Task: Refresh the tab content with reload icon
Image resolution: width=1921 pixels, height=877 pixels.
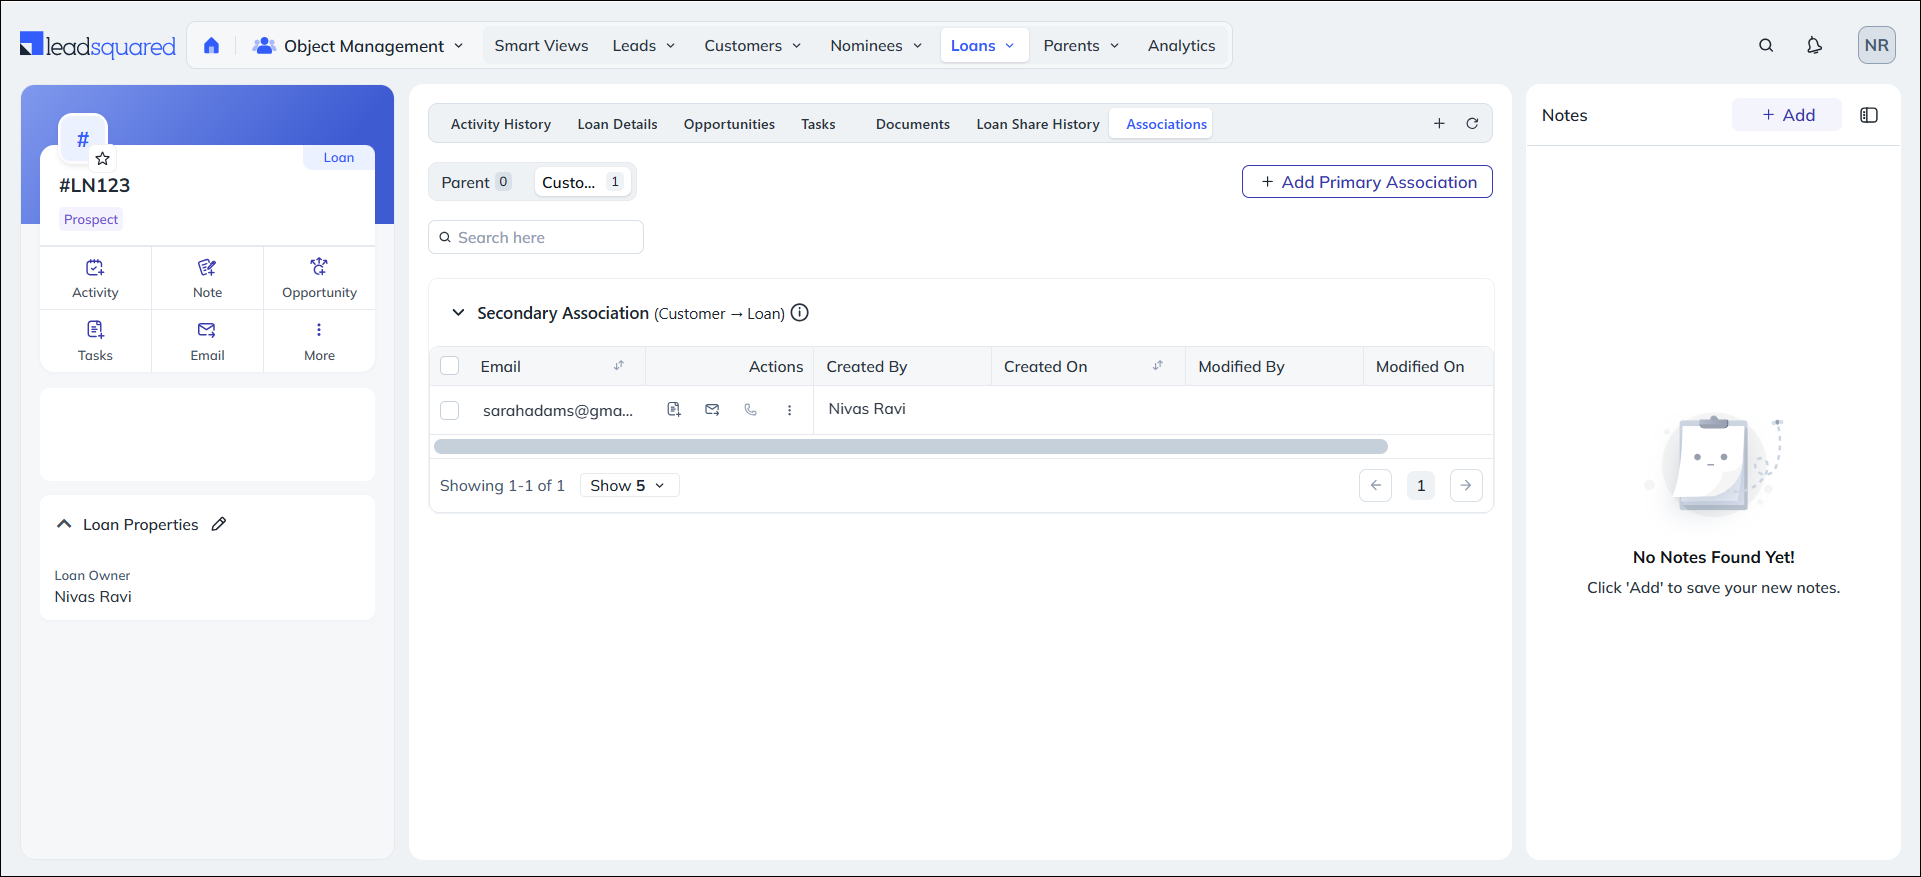Action: [1472, 124]
